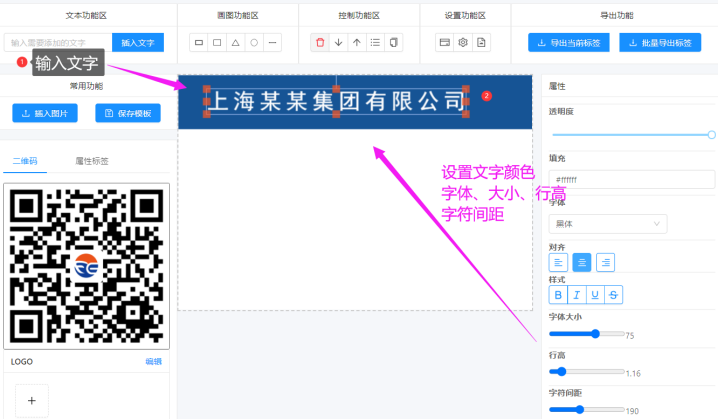Copy element with the duplicate icon
This screenshot has width=718, height=419.
(x=393, y=43)
